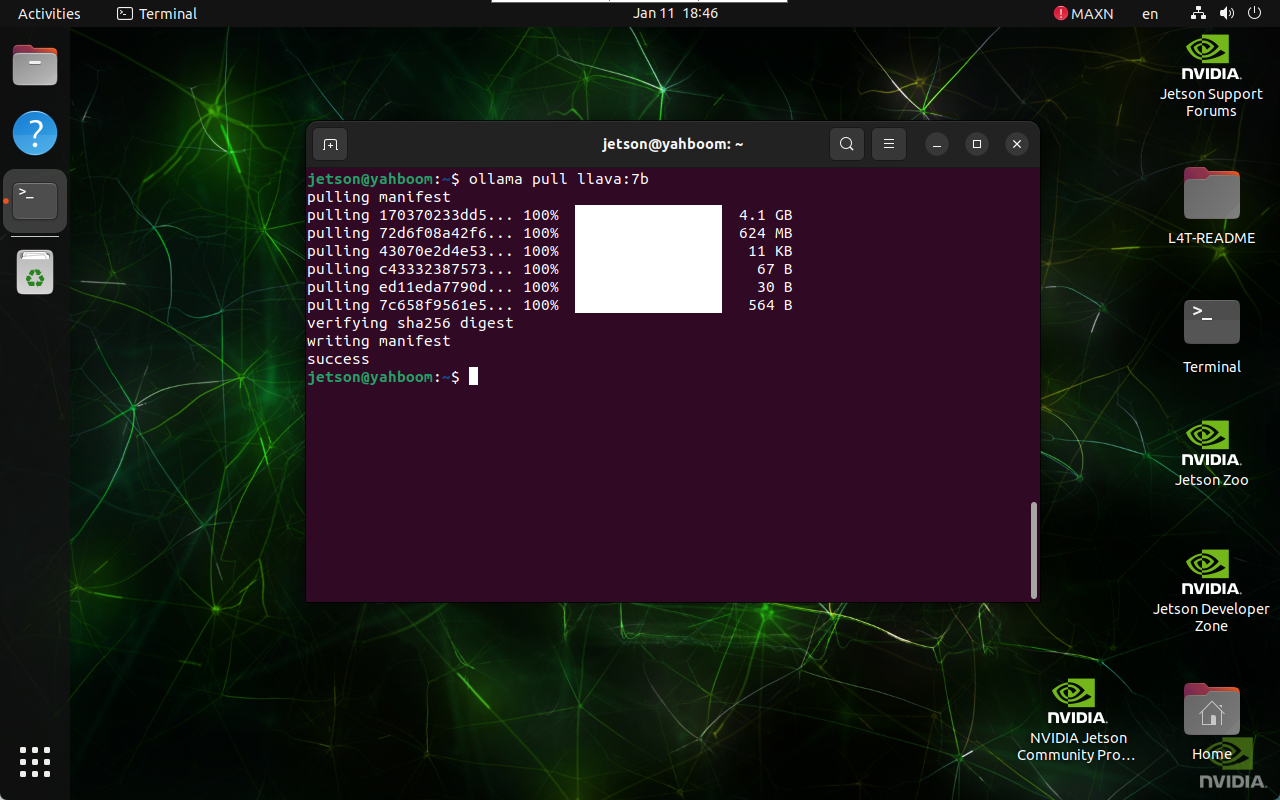The width and height of the screenshot is (1280, 800).
Task: Click the 'pulling ed11eda7790d...' line
Action: click(x=549, y=287)
